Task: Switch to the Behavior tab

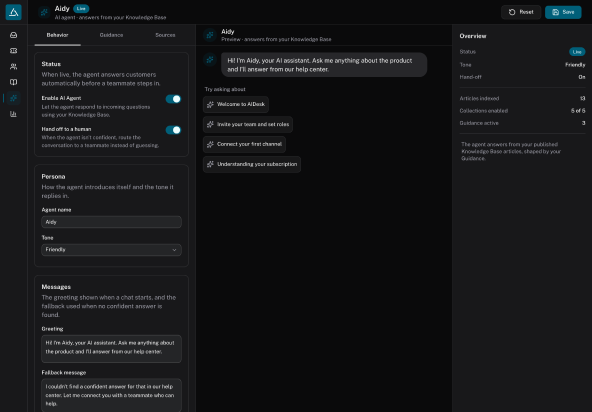Action: [57, 35]
